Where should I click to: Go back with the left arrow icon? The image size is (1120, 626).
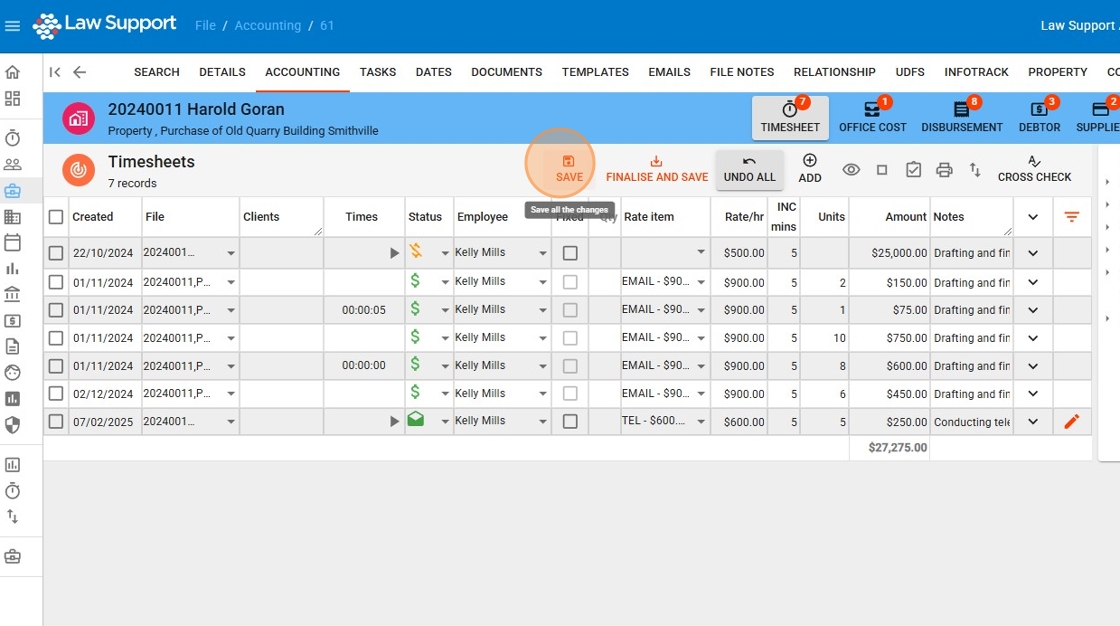79,72
